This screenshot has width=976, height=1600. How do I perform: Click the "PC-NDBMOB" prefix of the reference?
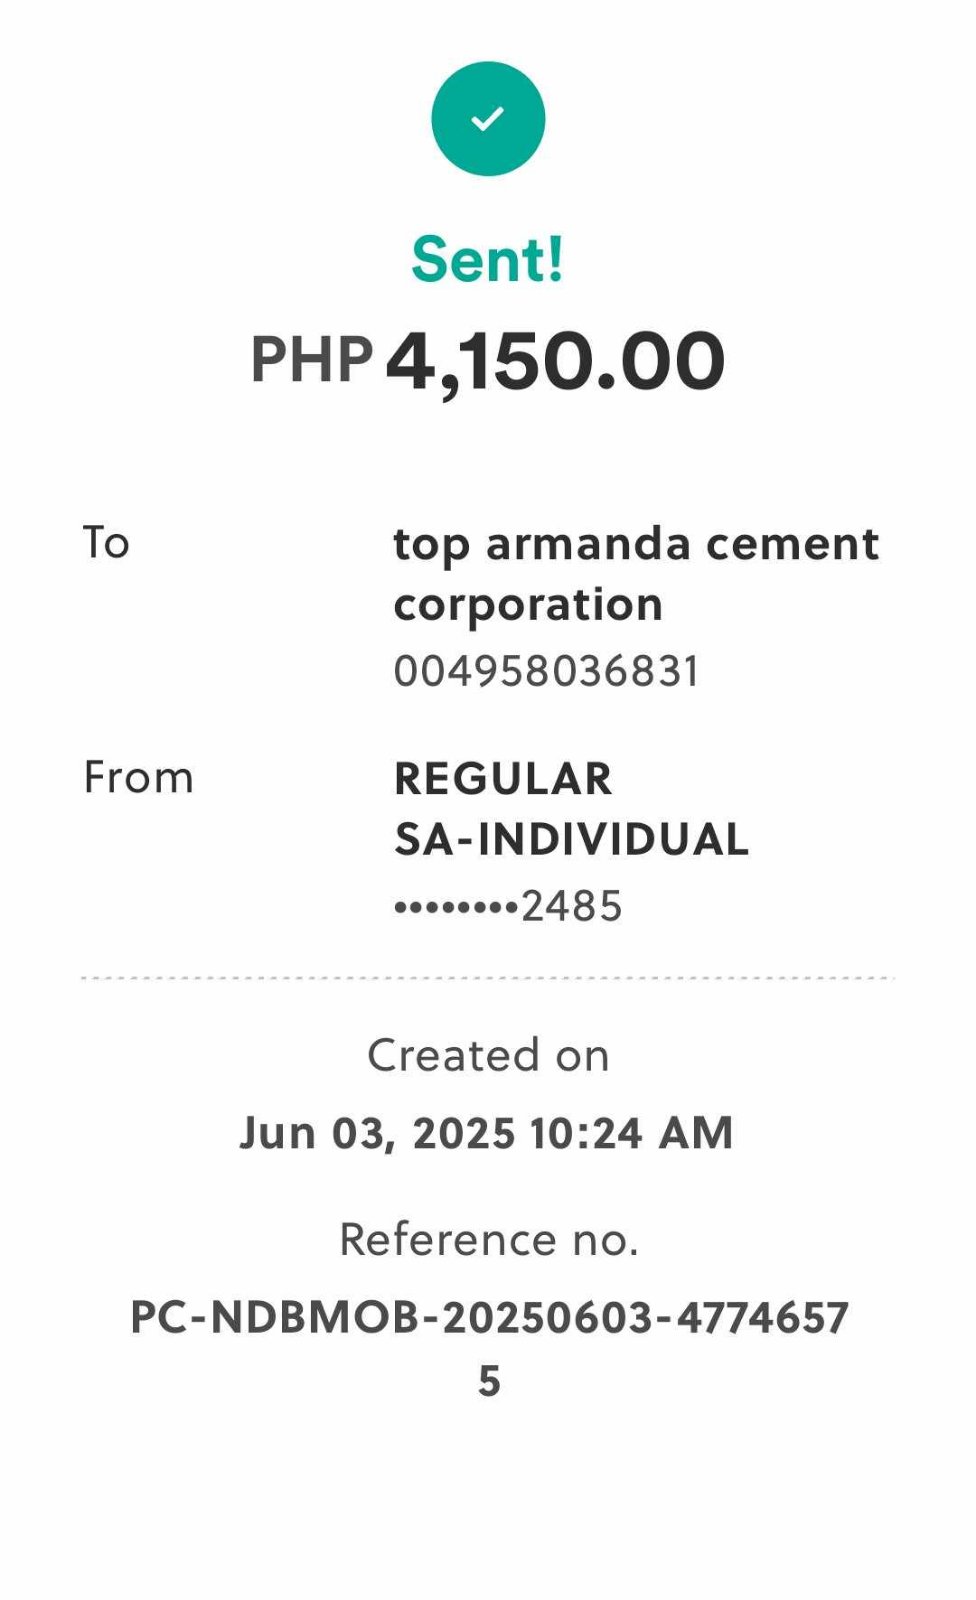click(275, 1318)
